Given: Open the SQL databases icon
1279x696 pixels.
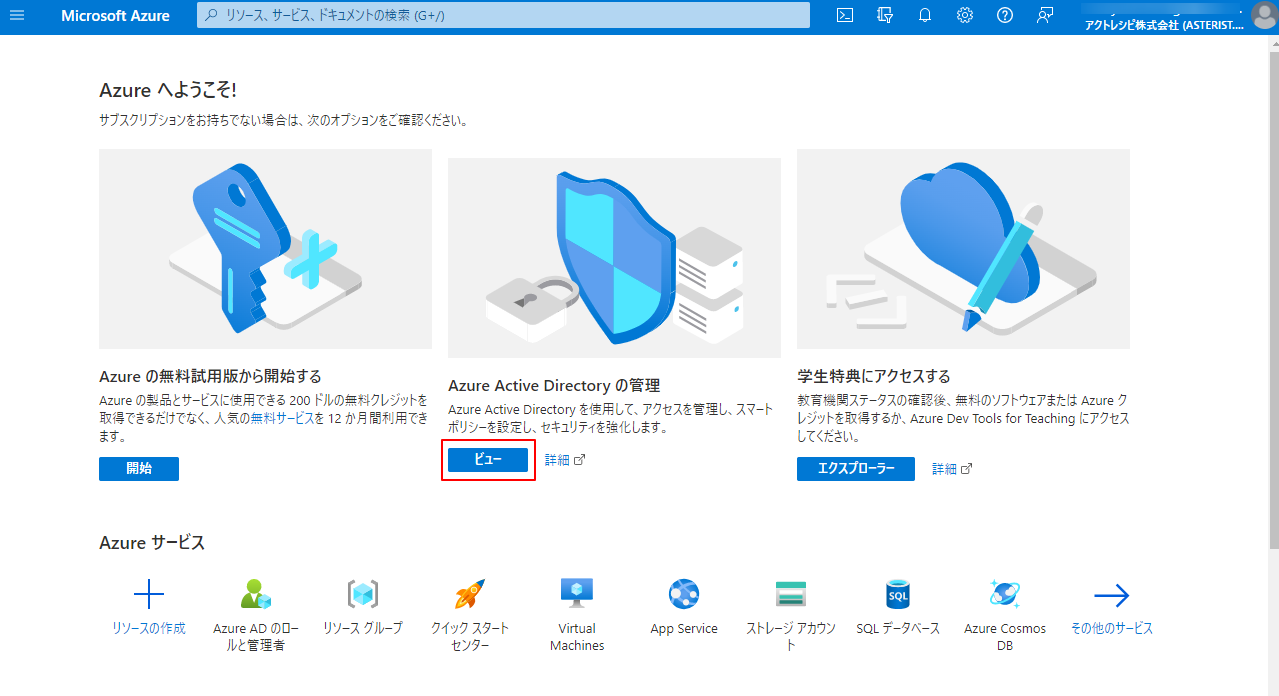Looking at the screenshot, I should (x=898, y=595).
